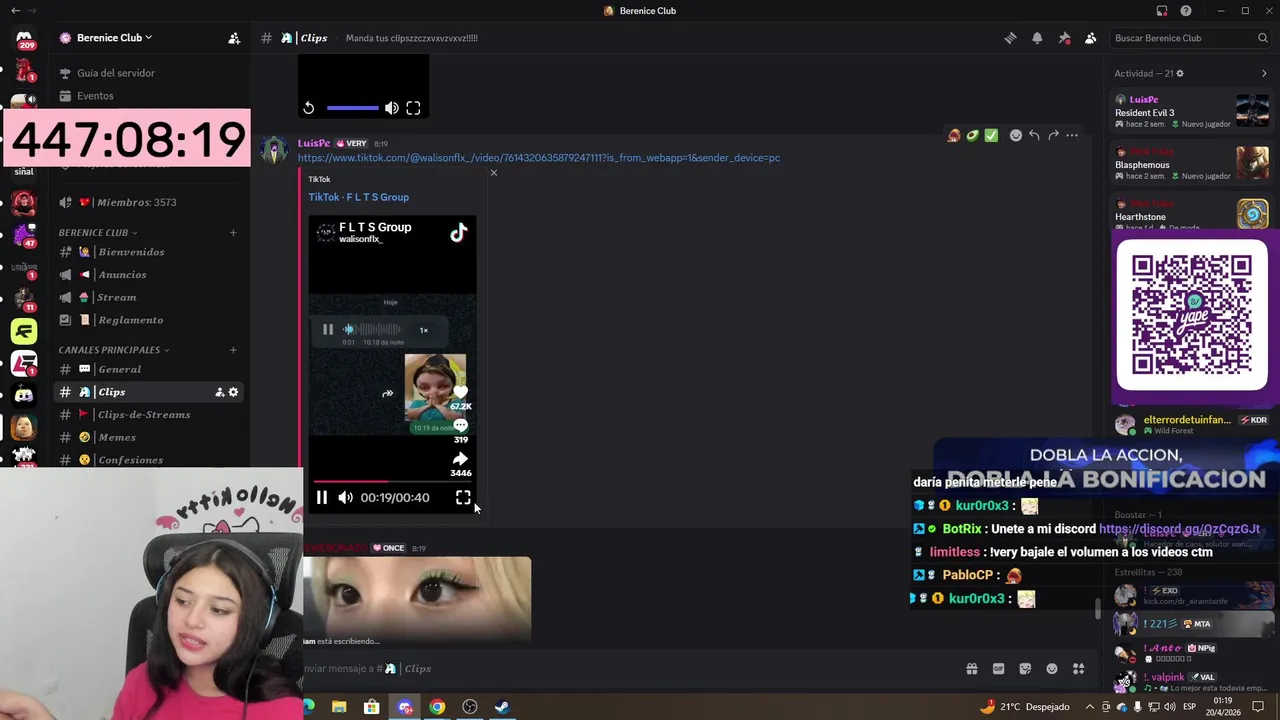Select Reglamento channel
Screen dimensions: 1280x720
pos(148,320)
